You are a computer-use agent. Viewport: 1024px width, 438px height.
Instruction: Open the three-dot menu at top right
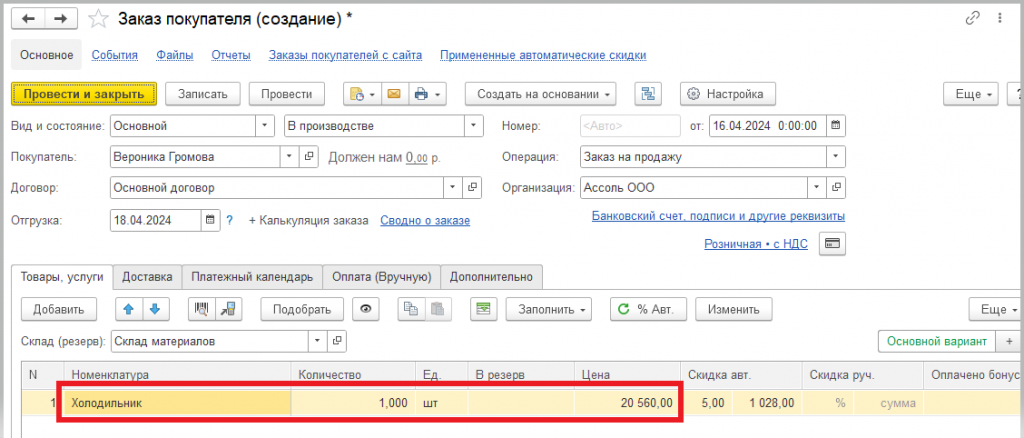pos(1000,19)
